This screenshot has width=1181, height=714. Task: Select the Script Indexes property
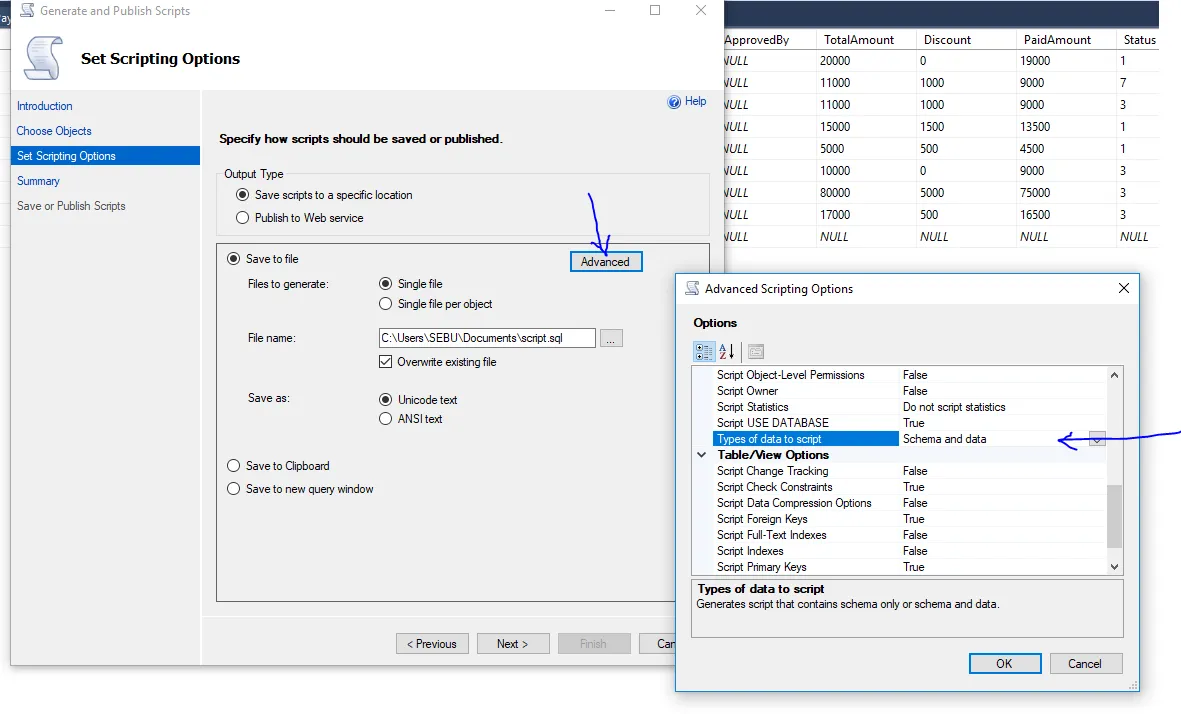909,551
